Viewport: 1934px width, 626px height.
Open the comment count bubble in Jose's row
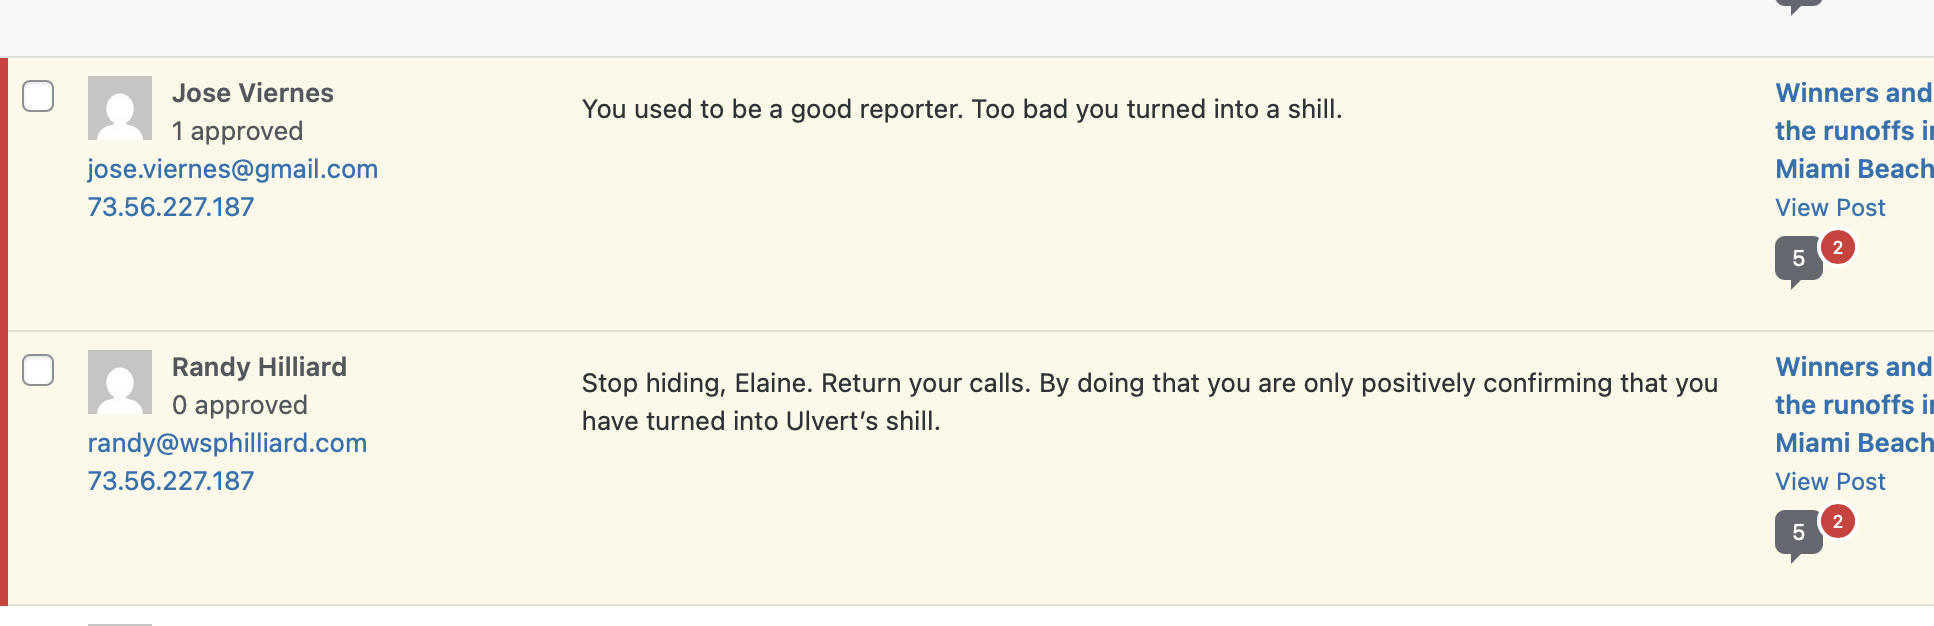(1797, 259)
